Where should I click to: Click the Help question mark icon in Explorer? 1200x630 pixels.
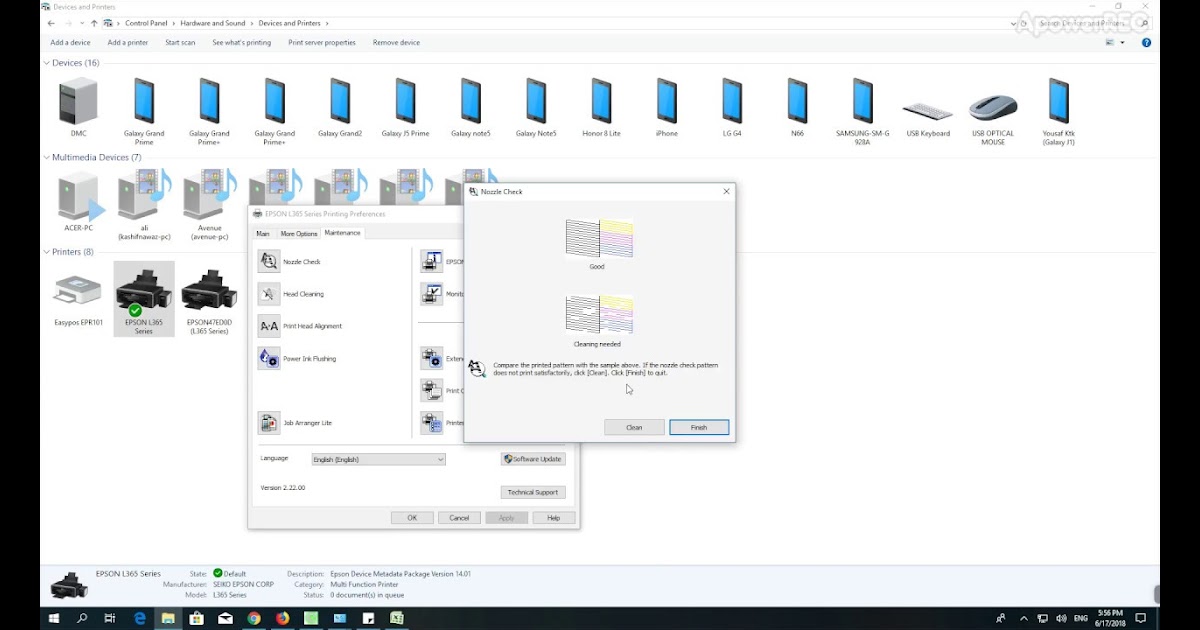1146,43
